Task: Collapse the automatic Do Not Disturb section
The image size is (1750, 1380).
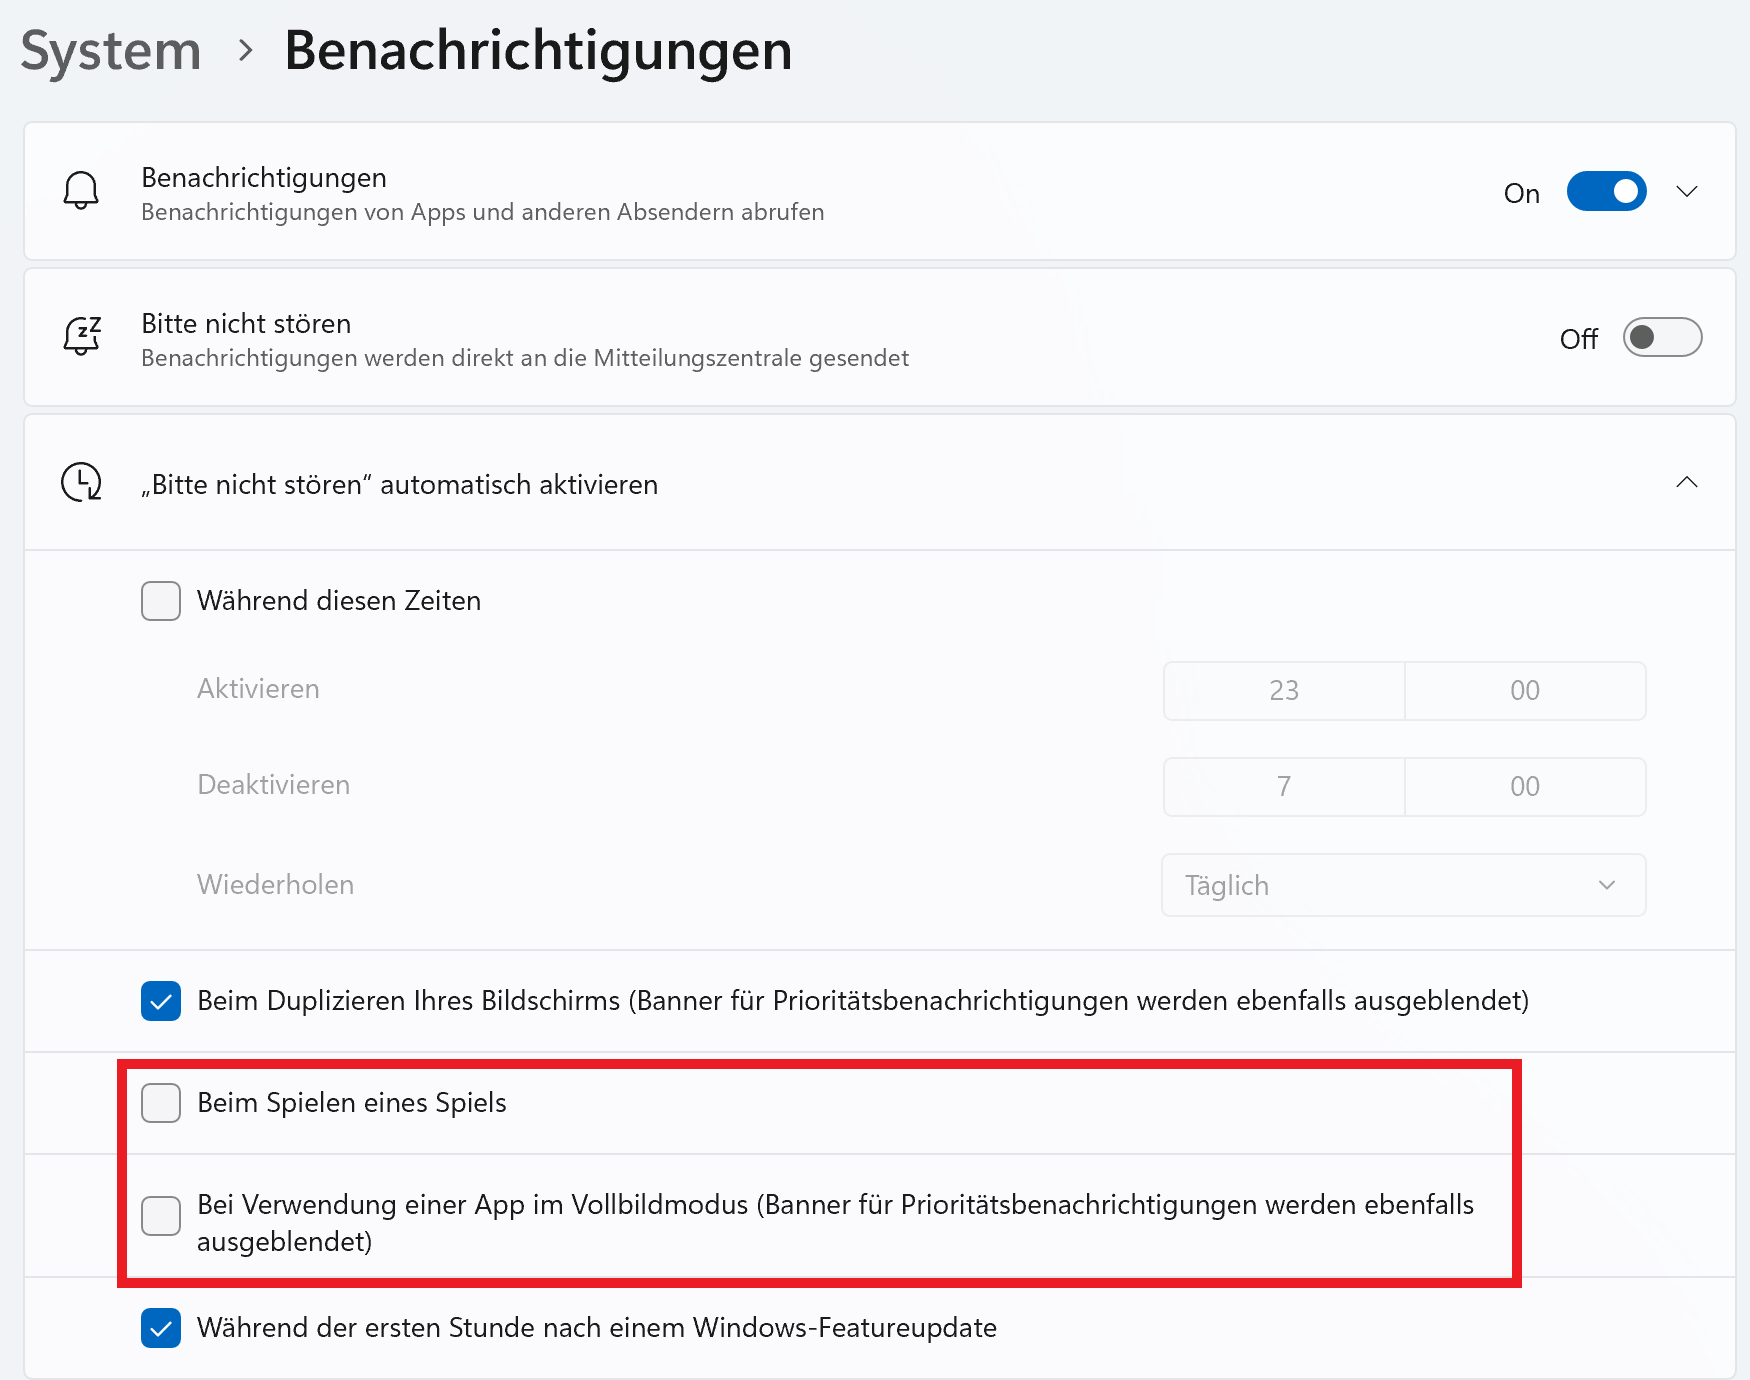Action: tap(1687, 482)
